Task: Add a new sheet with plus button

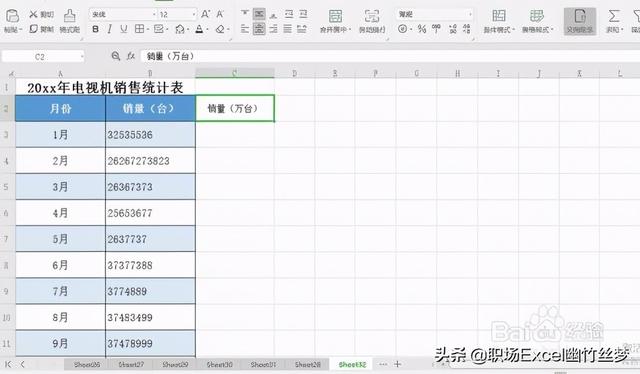Action: [x=397, y=364]
